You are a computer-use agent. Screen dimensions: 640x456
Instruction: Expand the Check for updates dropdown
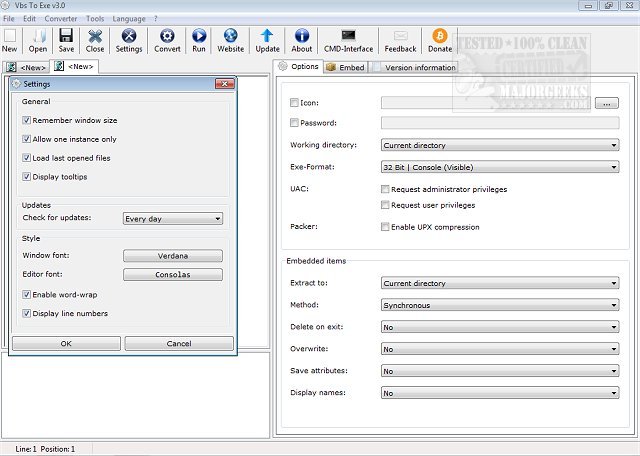[172, 218]
